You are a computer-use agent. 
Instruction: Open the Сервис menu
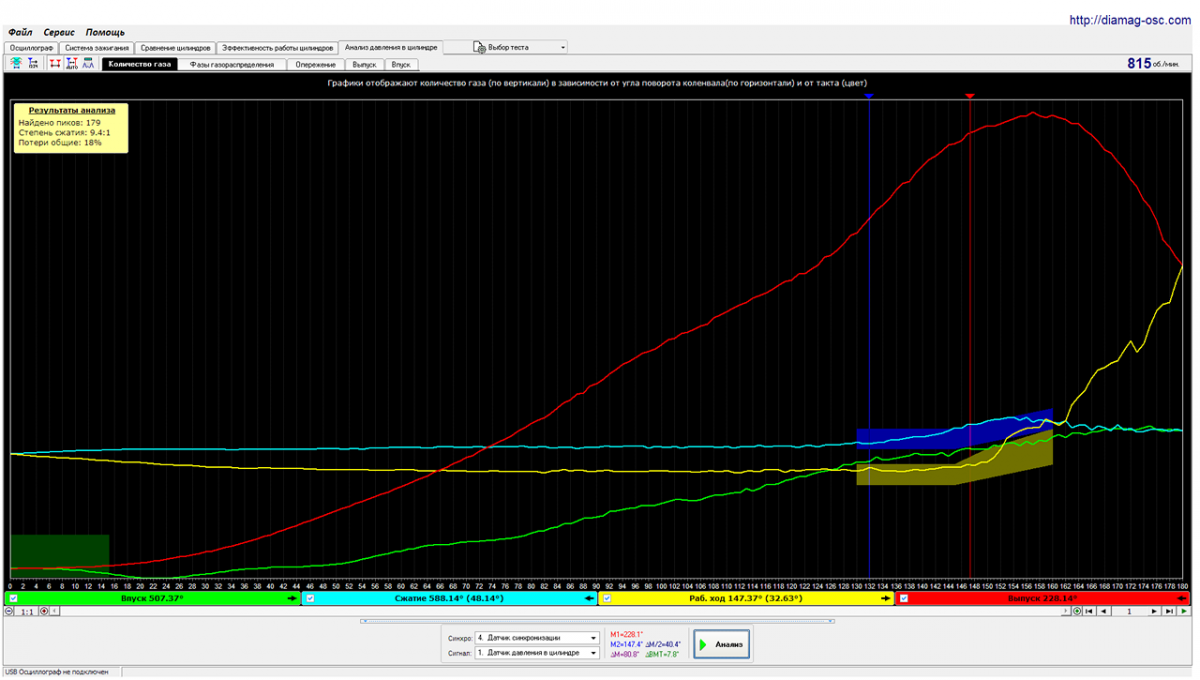tap(58, 32)
